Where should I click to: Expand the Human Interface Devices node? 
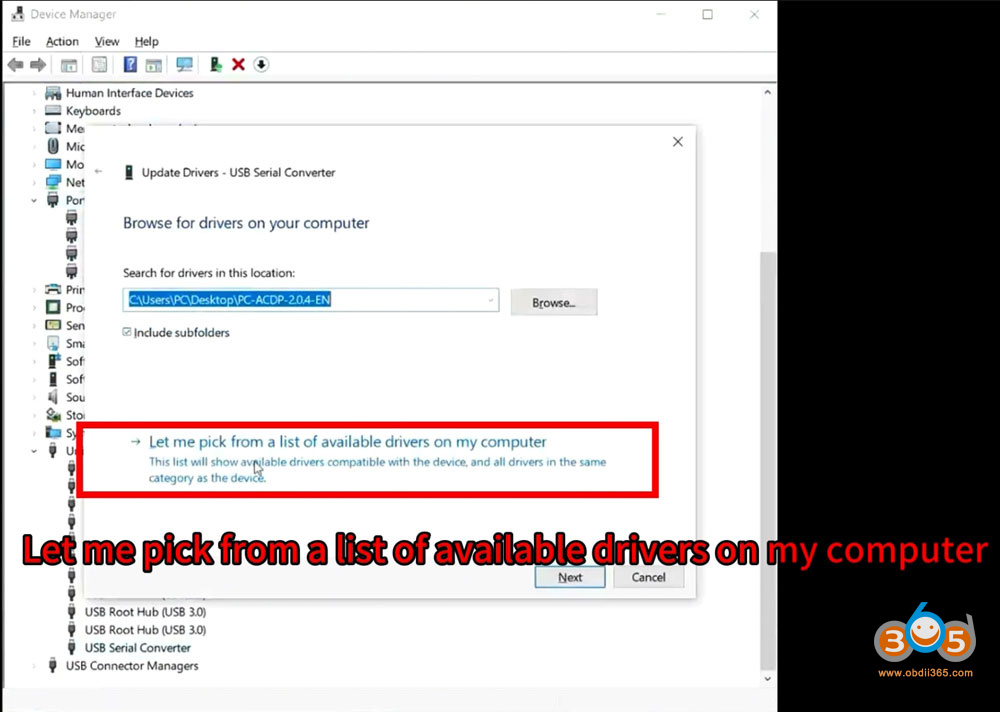click(x=34, y=93)
